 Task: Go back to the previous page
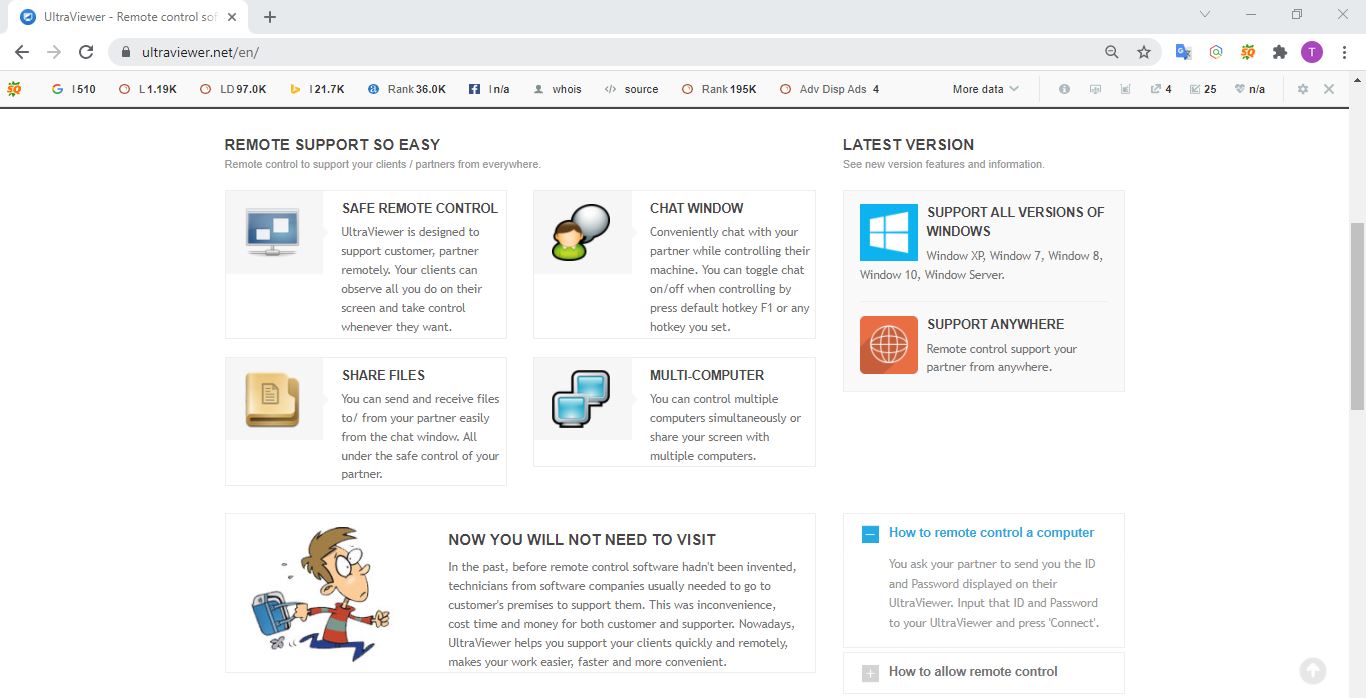click(22, 52)
